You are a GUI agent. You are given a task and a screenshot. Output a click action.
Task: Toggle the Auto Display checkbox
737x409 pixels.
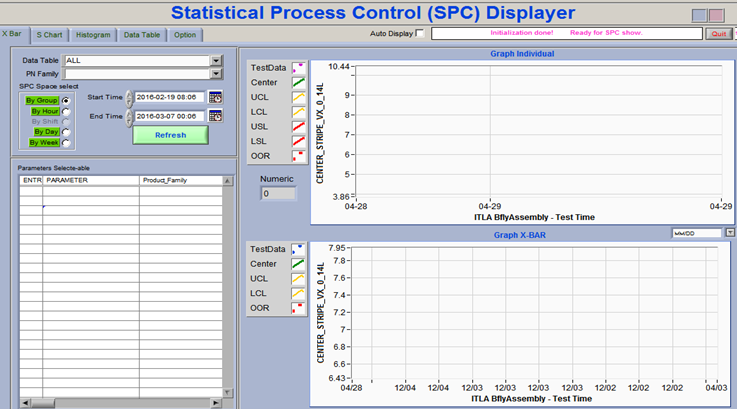coord(420,33)
